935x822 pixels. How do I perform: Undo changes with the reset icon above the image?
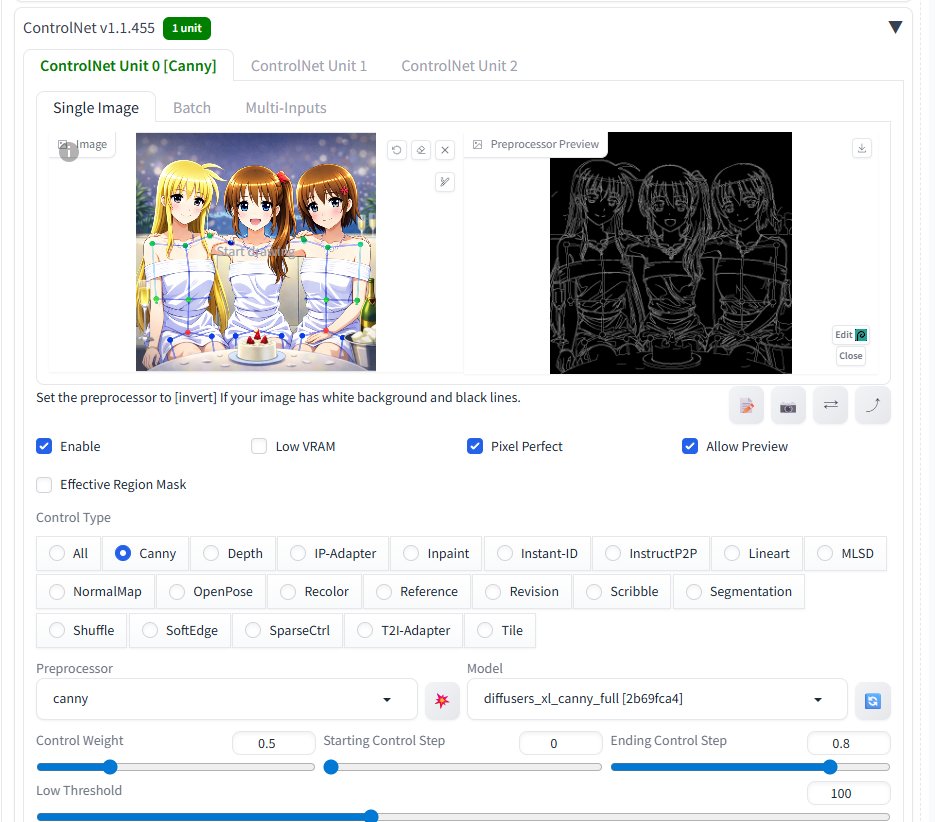(x=396, y=149)
